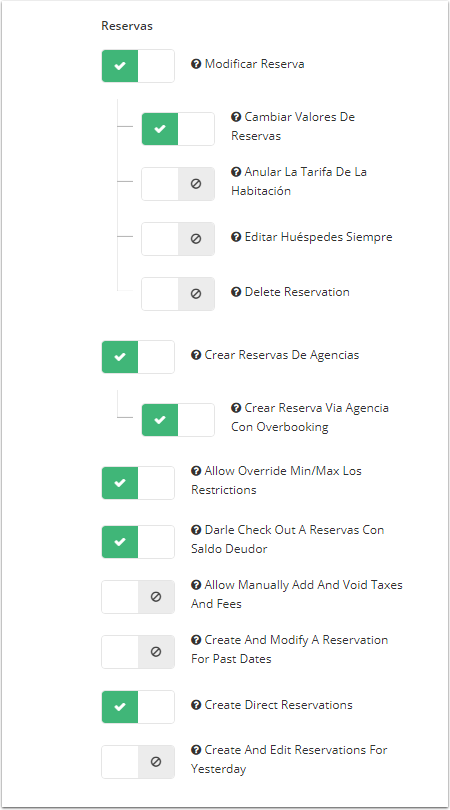450x810 pixels.
Task: Disable Crear Reserva Via Agencia Con Overbooking toggle
Action: 178,420
